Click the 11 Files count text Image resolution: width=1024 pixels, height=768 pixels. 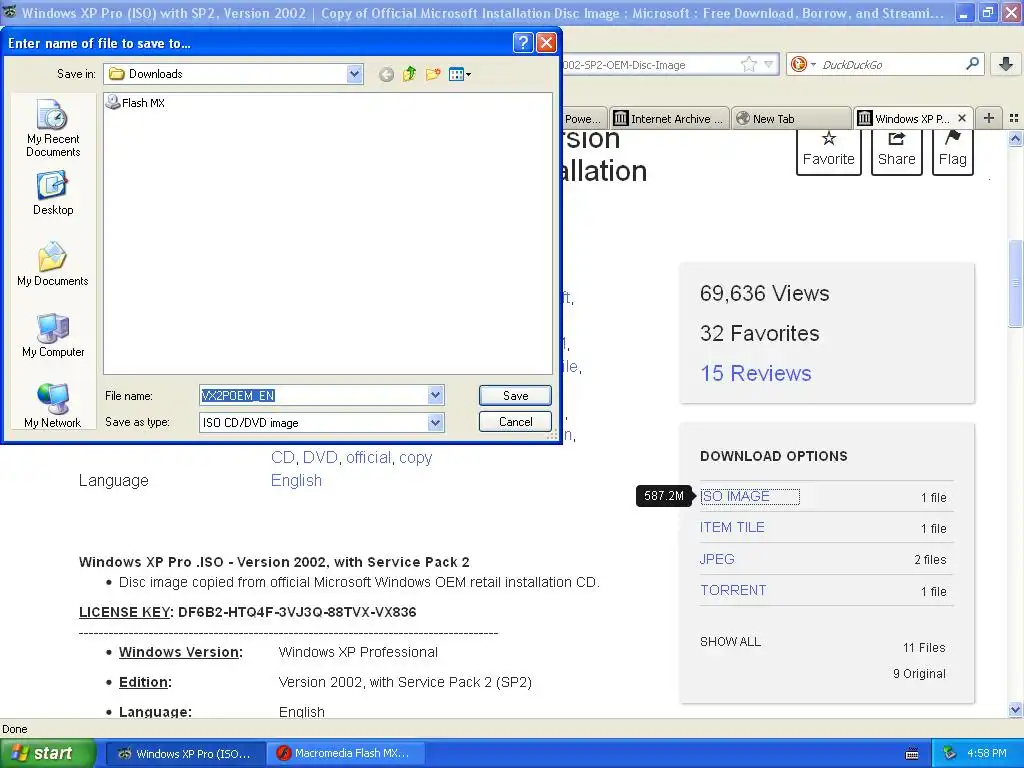[x=924, y=648]
